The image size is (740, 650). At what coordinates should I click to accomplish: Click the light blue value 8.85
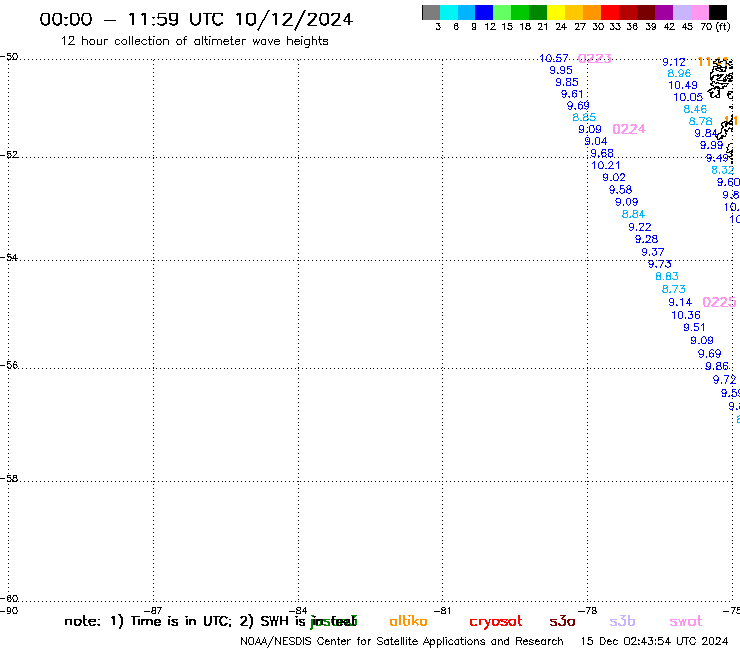584,117
